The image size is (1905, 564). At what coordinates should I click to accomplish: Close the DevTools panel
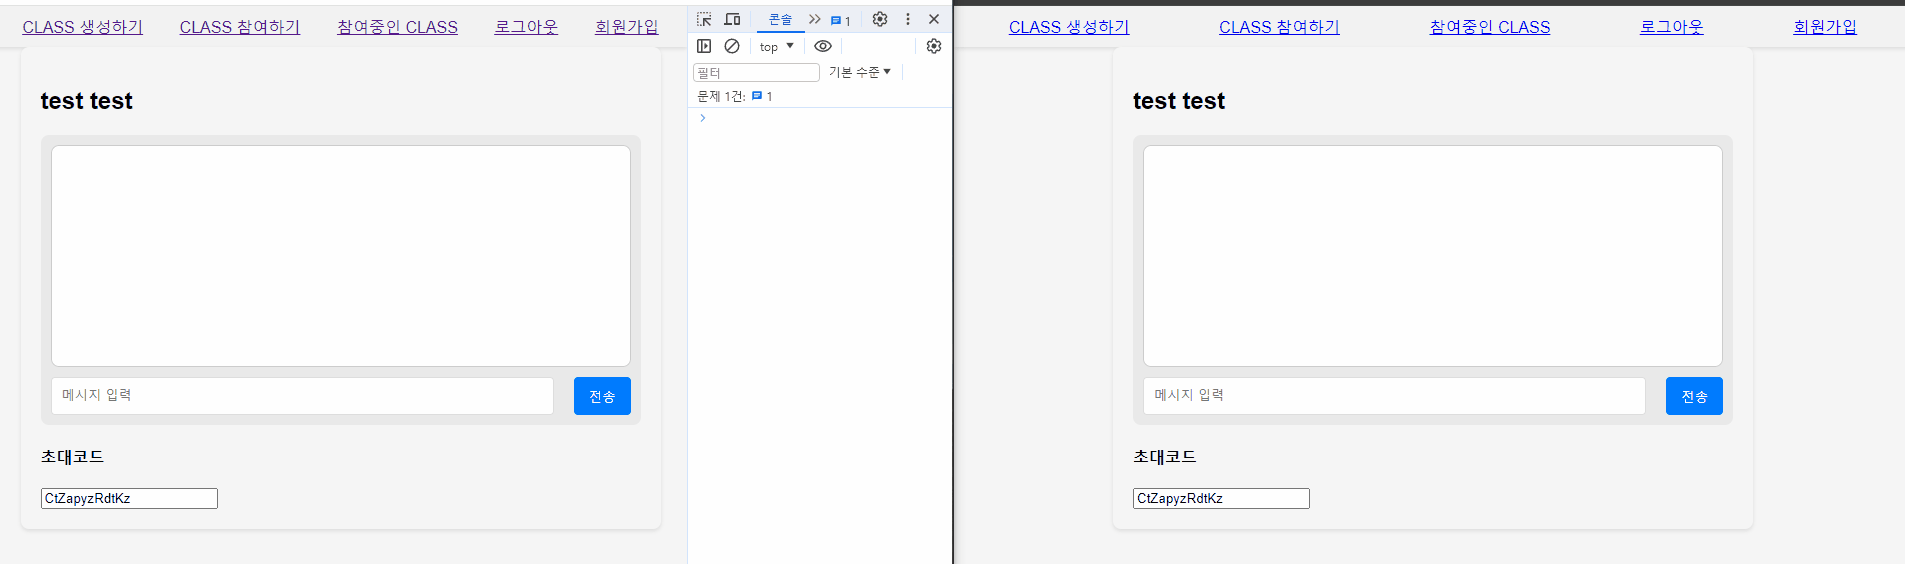(934, 19)
